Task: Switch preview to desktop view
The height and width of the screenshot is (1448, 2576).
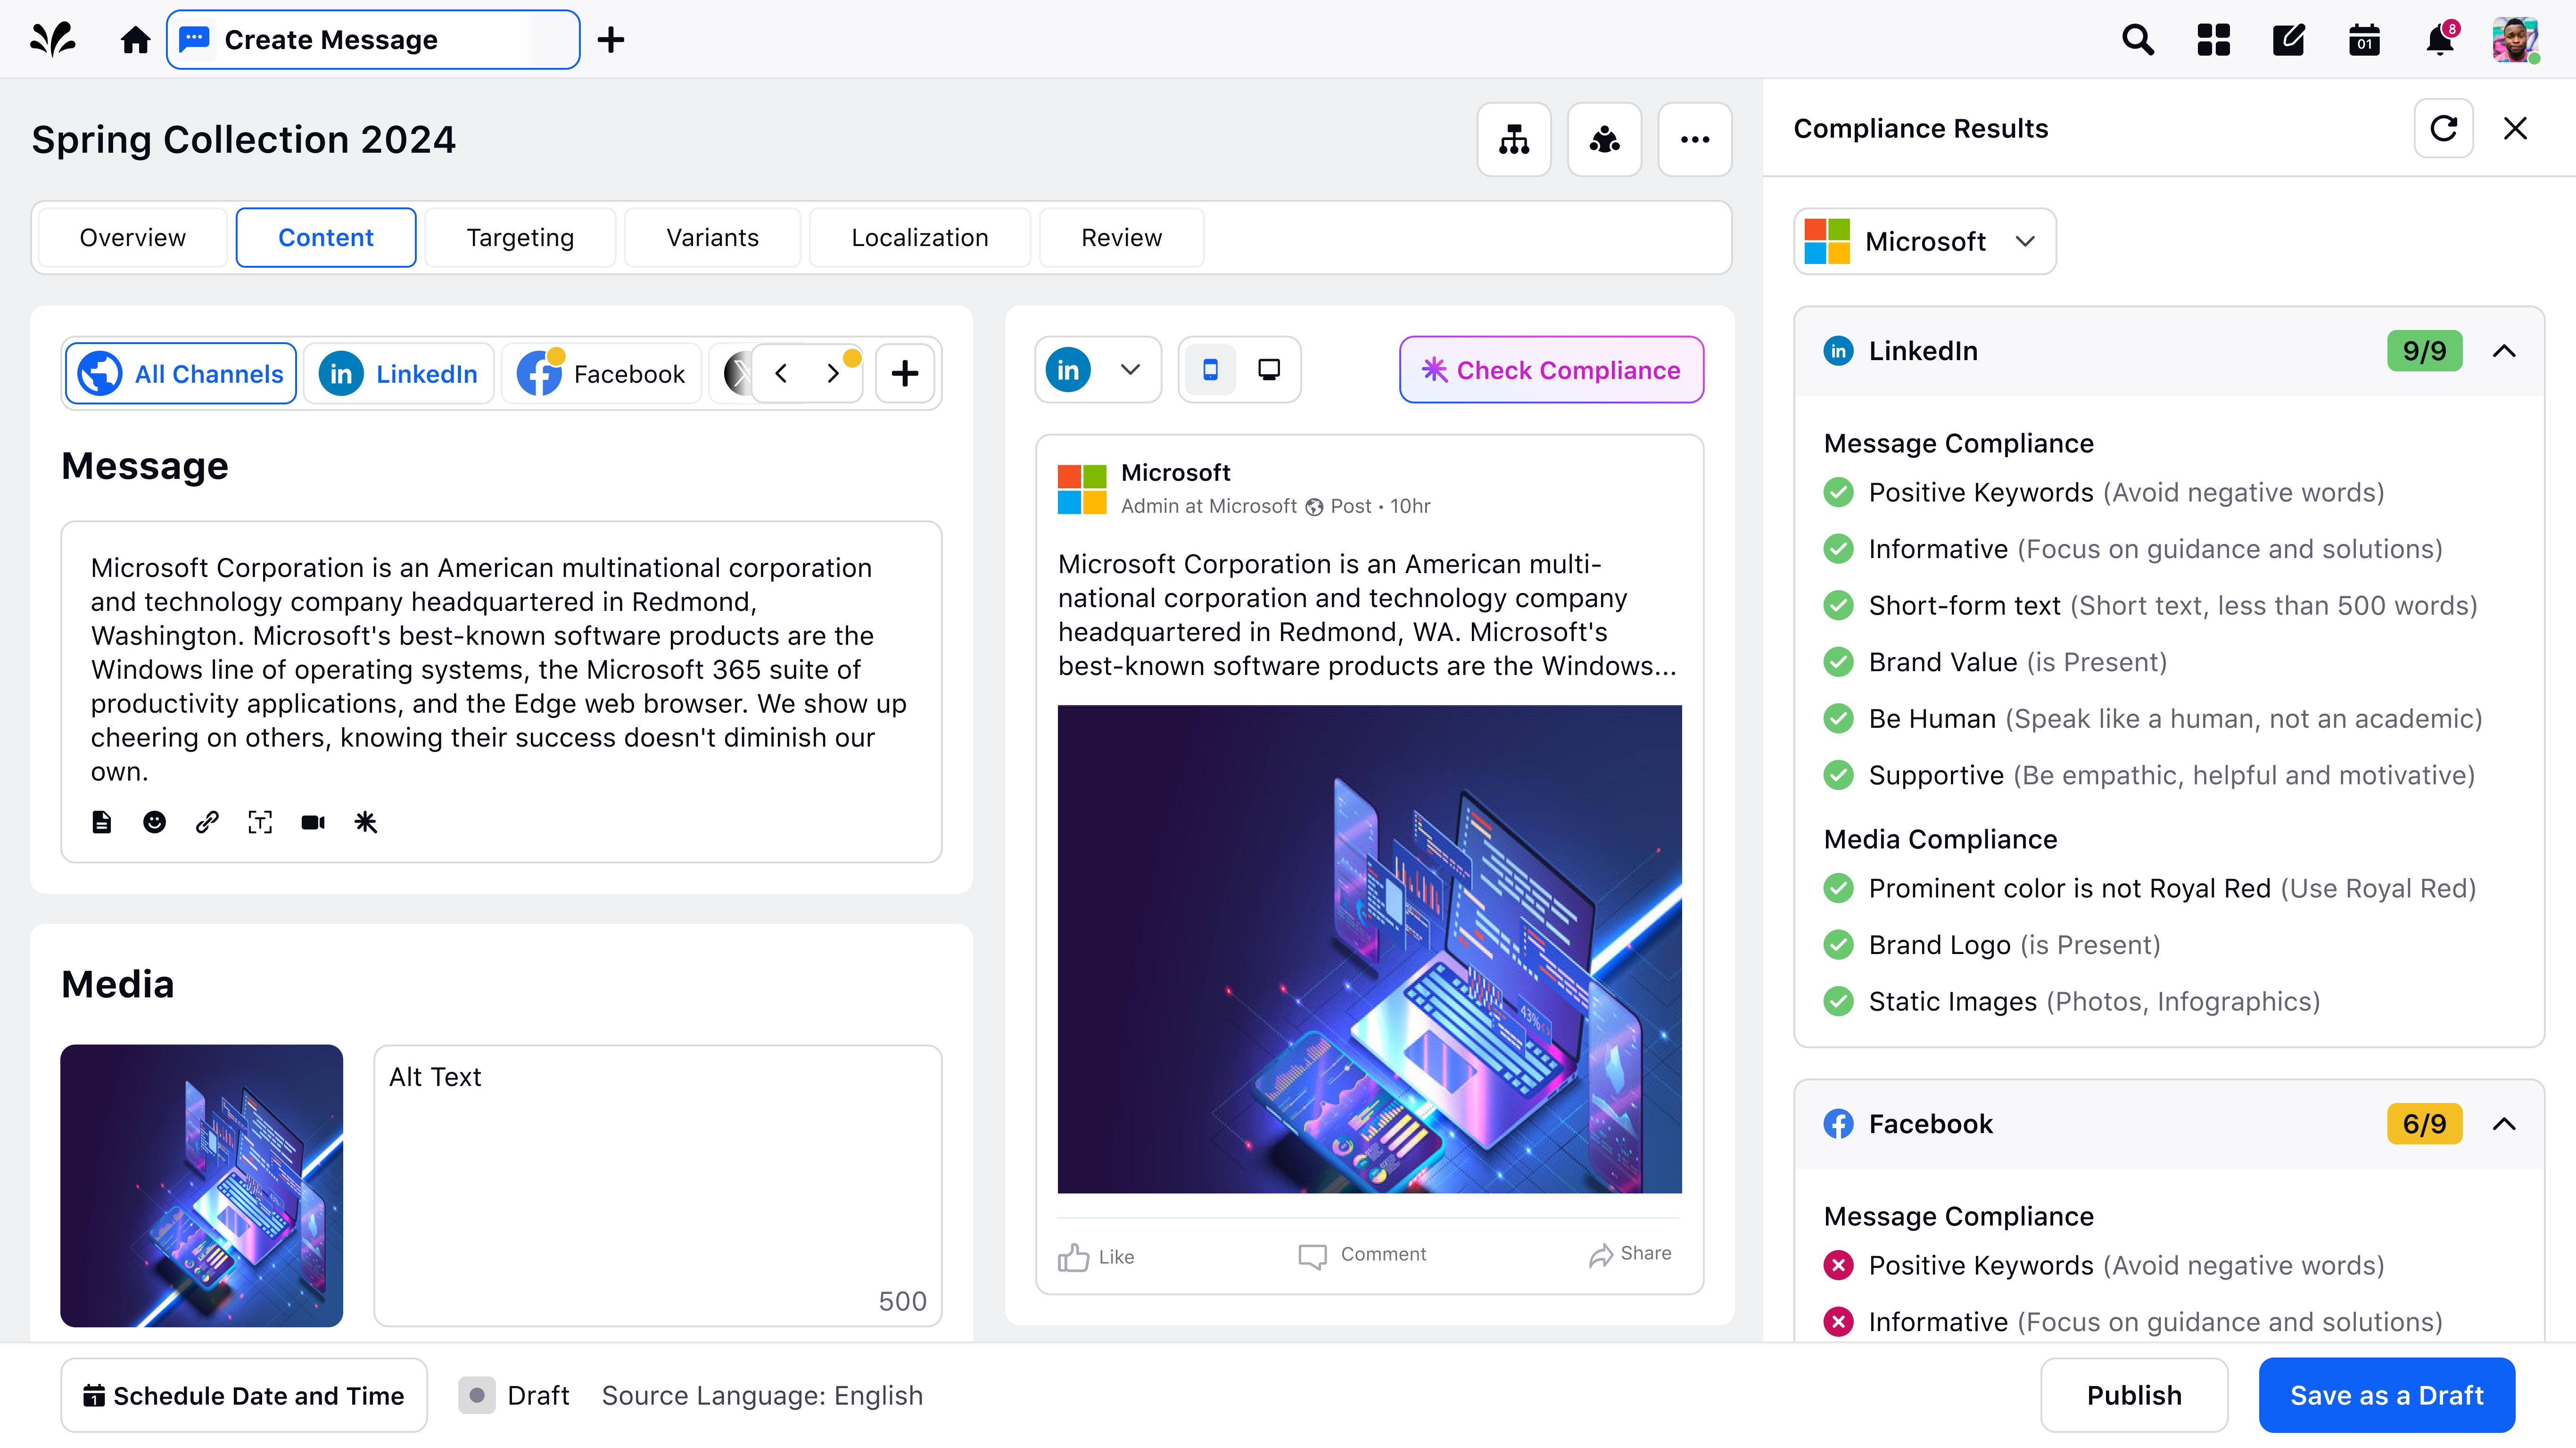Action: click(1268, 369)
